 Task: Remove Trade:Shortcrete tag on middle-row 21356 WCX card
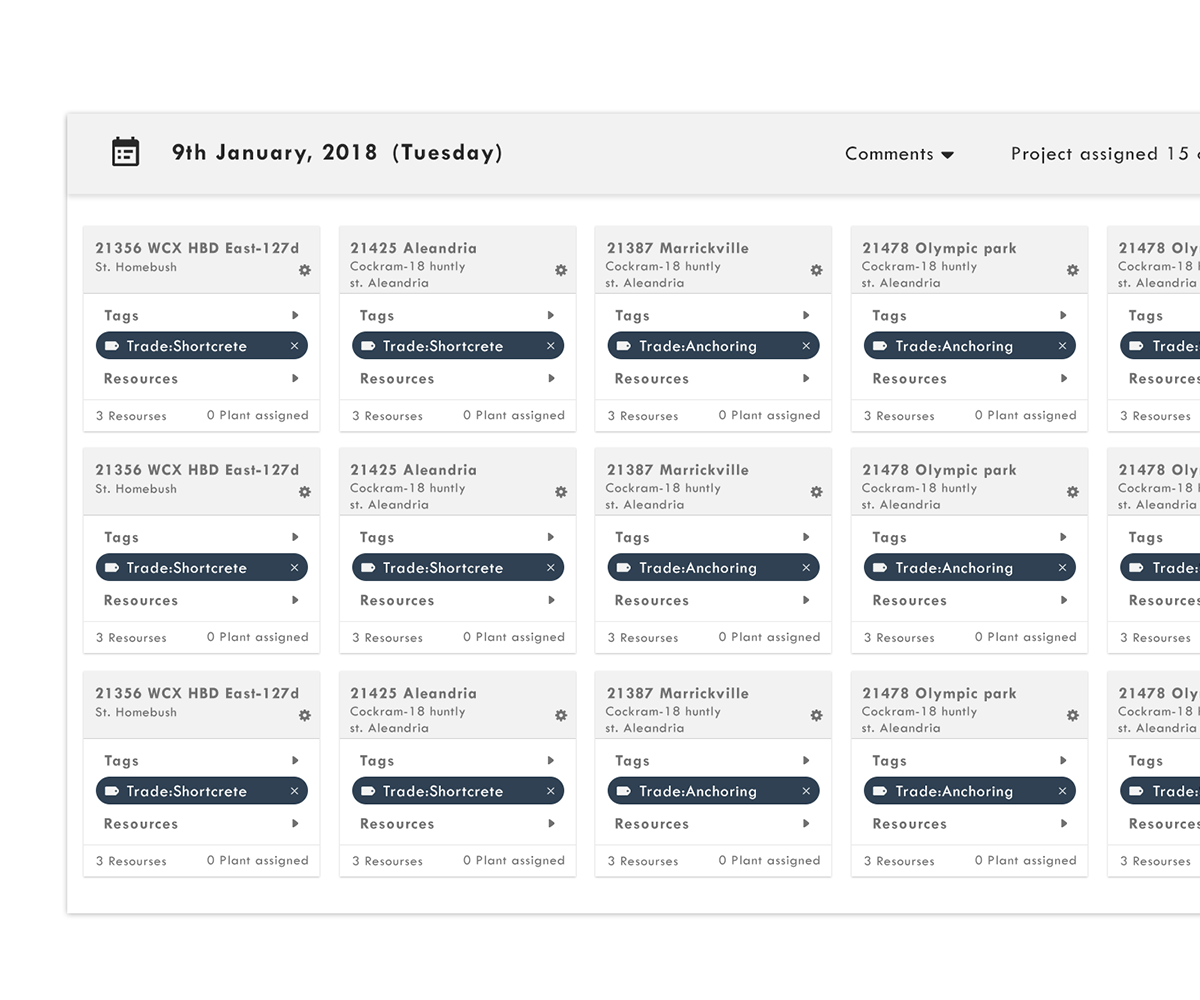[x=294, y=568]
